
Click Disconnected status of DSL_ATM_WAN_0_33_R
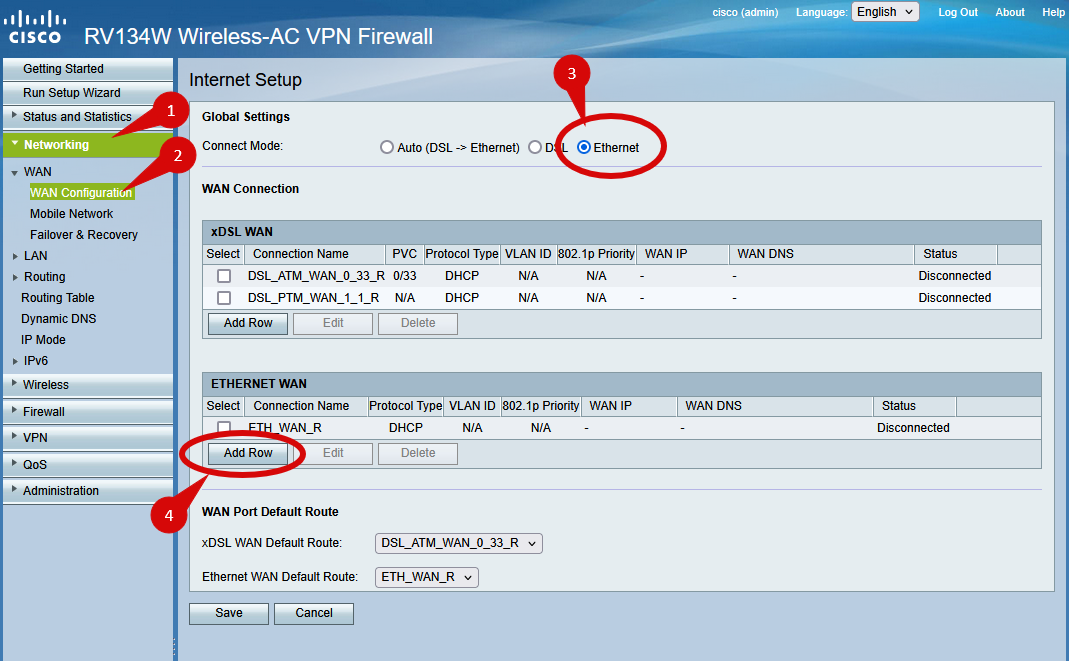point(954,276)
